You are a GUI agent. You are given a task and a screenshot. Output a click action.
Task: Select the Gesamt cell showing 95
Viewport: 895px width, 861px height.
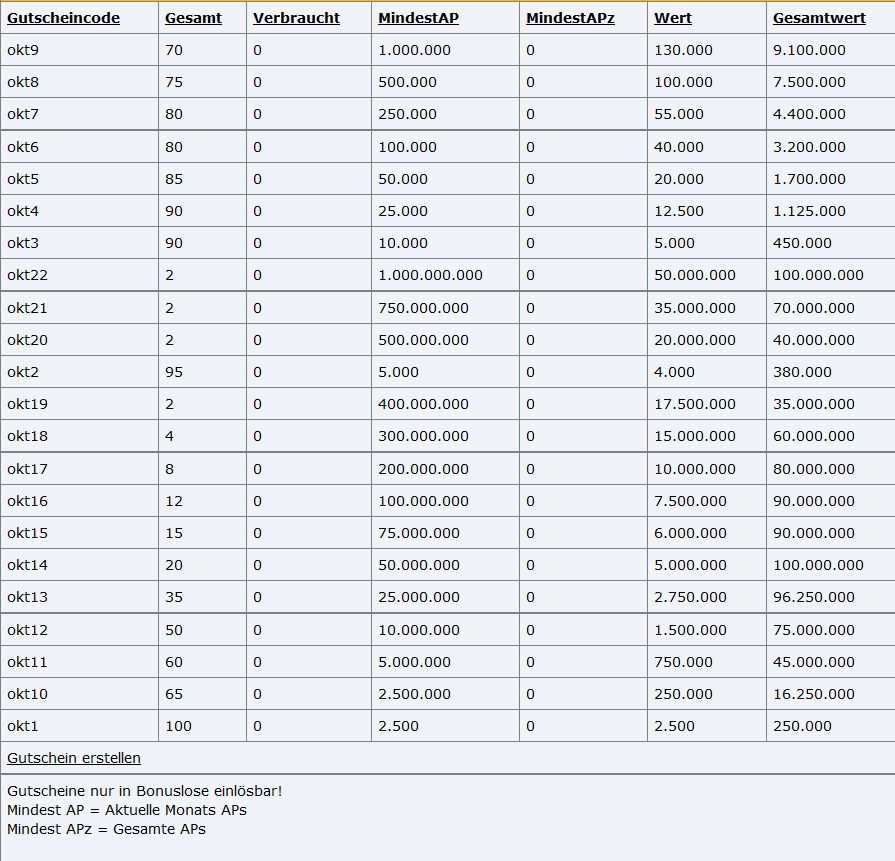coord(174,372)
